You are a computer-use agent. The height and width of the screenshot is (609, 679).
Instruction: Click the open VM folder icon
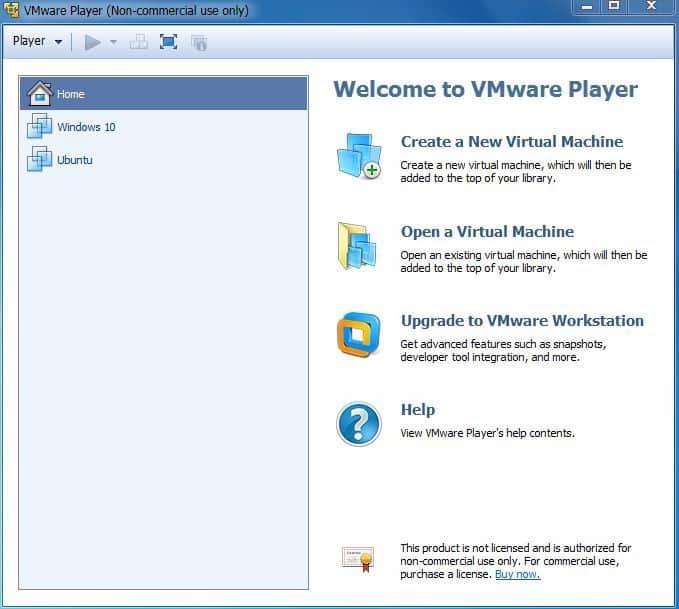click(x=357, y=246)
